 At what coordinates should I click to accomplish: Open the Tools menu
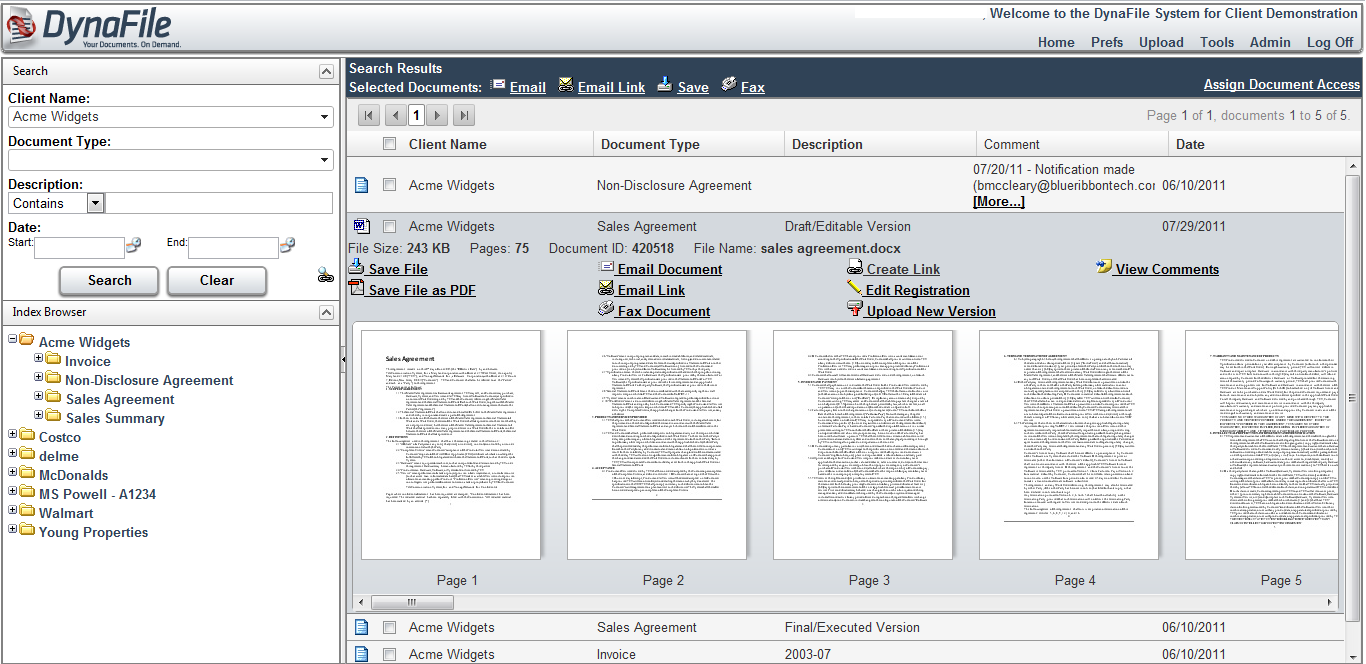pyautogui.click(x=1217, y=42)
